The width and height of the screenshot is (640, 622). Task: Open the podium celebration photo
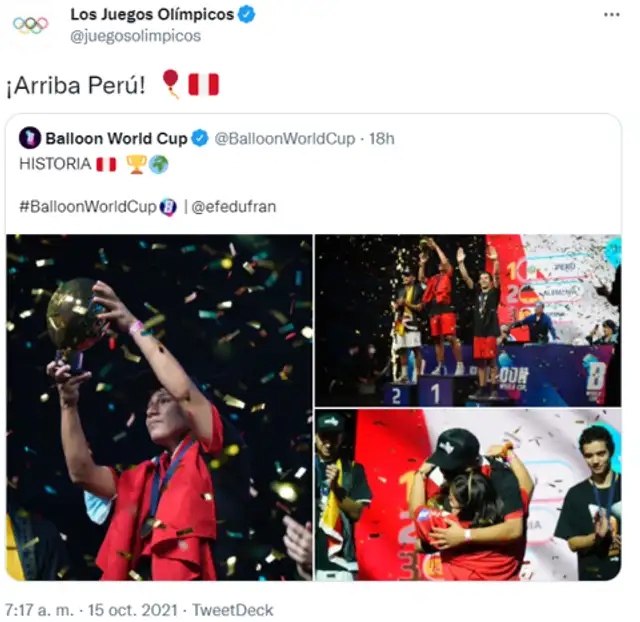[468, 320]
